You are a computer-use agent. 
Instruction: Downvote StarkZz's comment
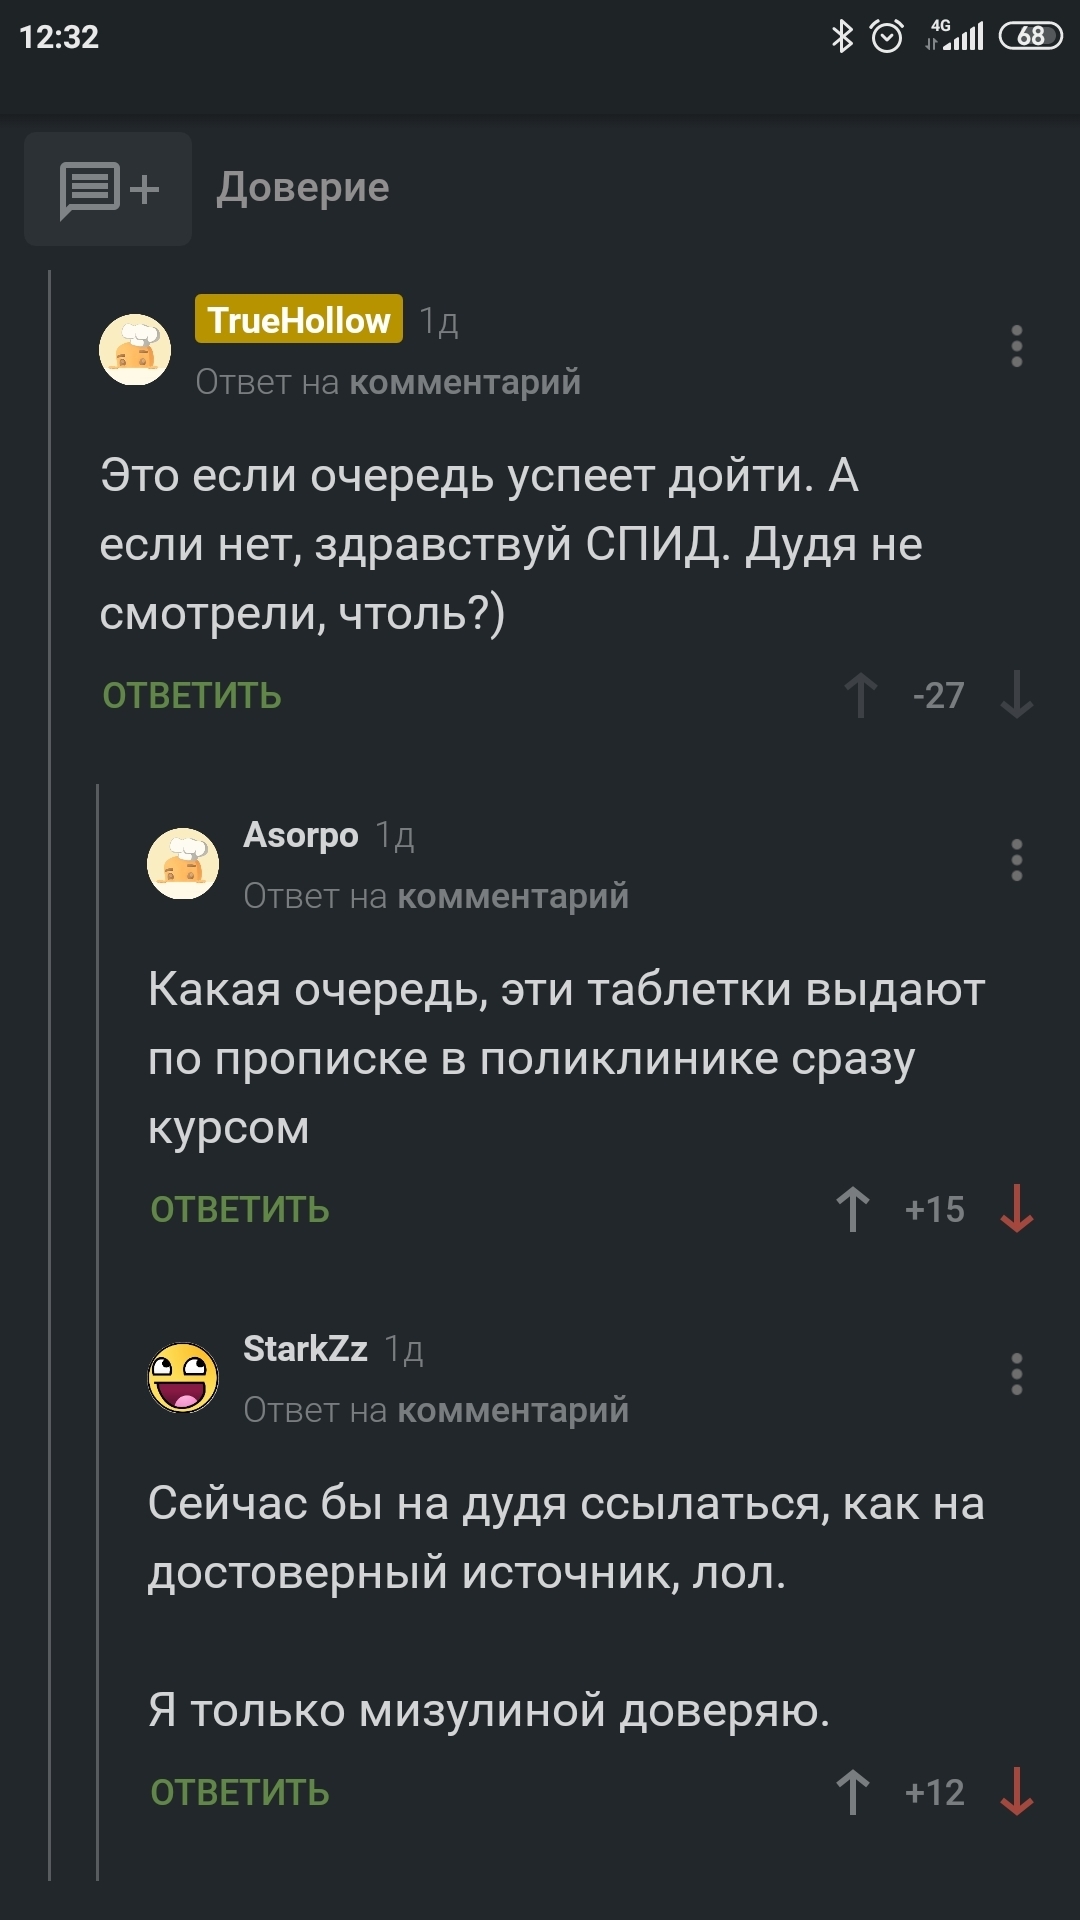pyautogui.click(x=1016, y=1792)
